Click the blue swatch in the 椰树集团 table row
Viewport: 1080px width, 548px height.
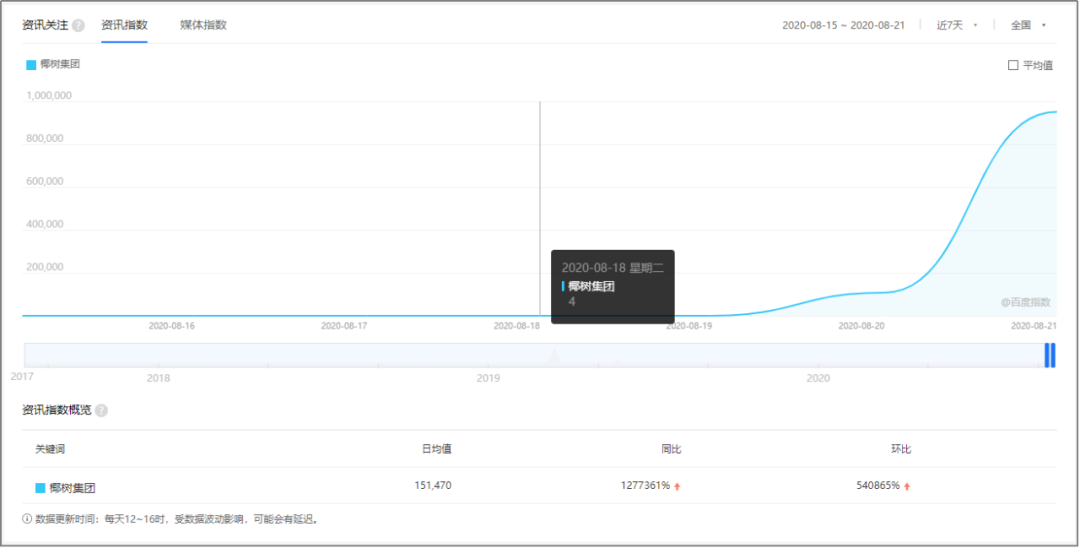tap(41, 488)
